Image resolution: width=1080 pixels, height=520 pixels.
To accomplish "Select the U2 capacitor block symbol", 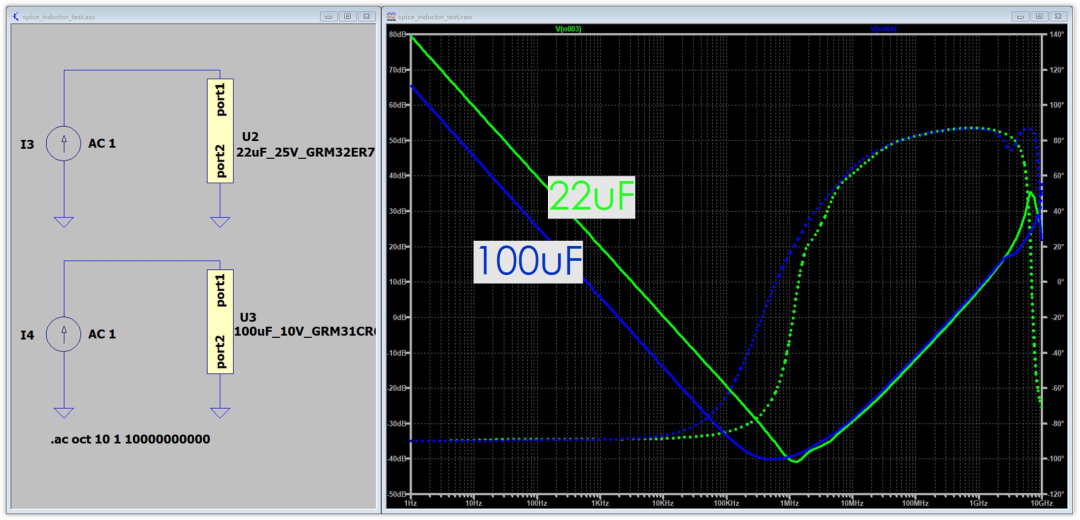I will 220,130.
